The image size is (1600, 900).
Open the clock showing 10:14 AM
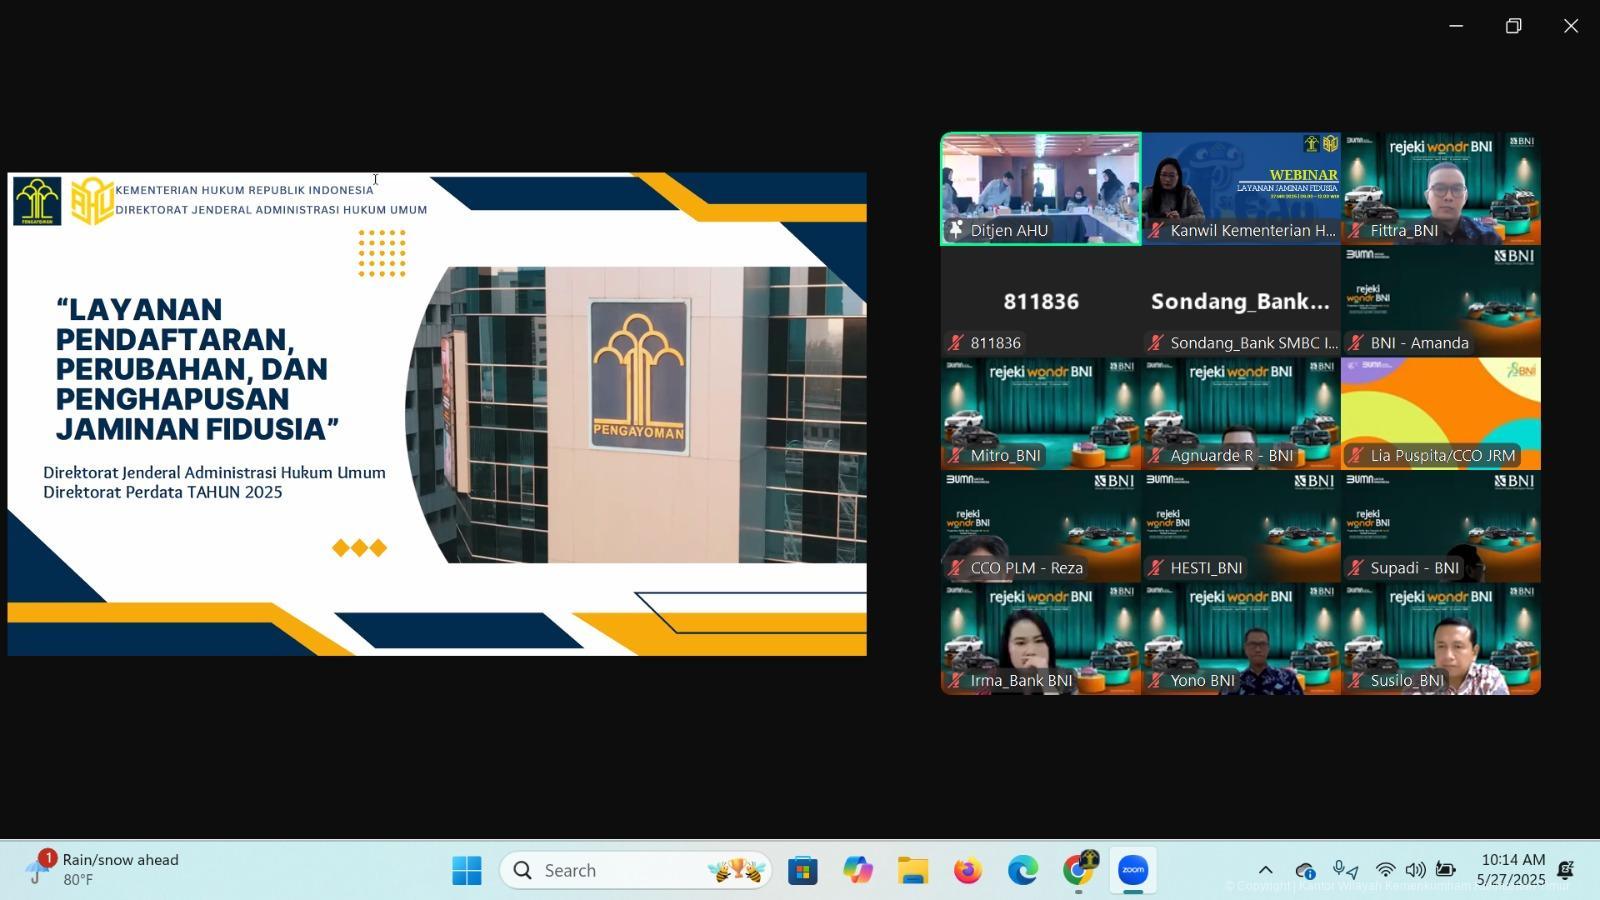[x=1511, y=870]
